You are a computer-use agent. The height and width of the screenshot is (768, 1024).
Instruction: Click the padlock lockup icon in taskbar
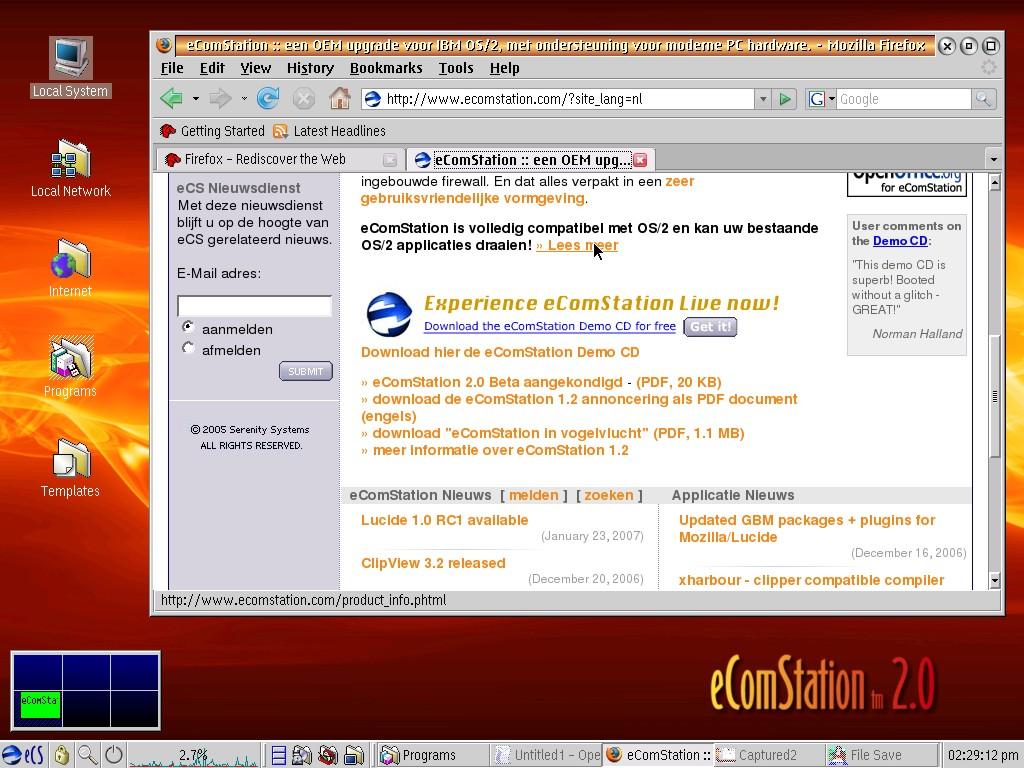point(61,756)
